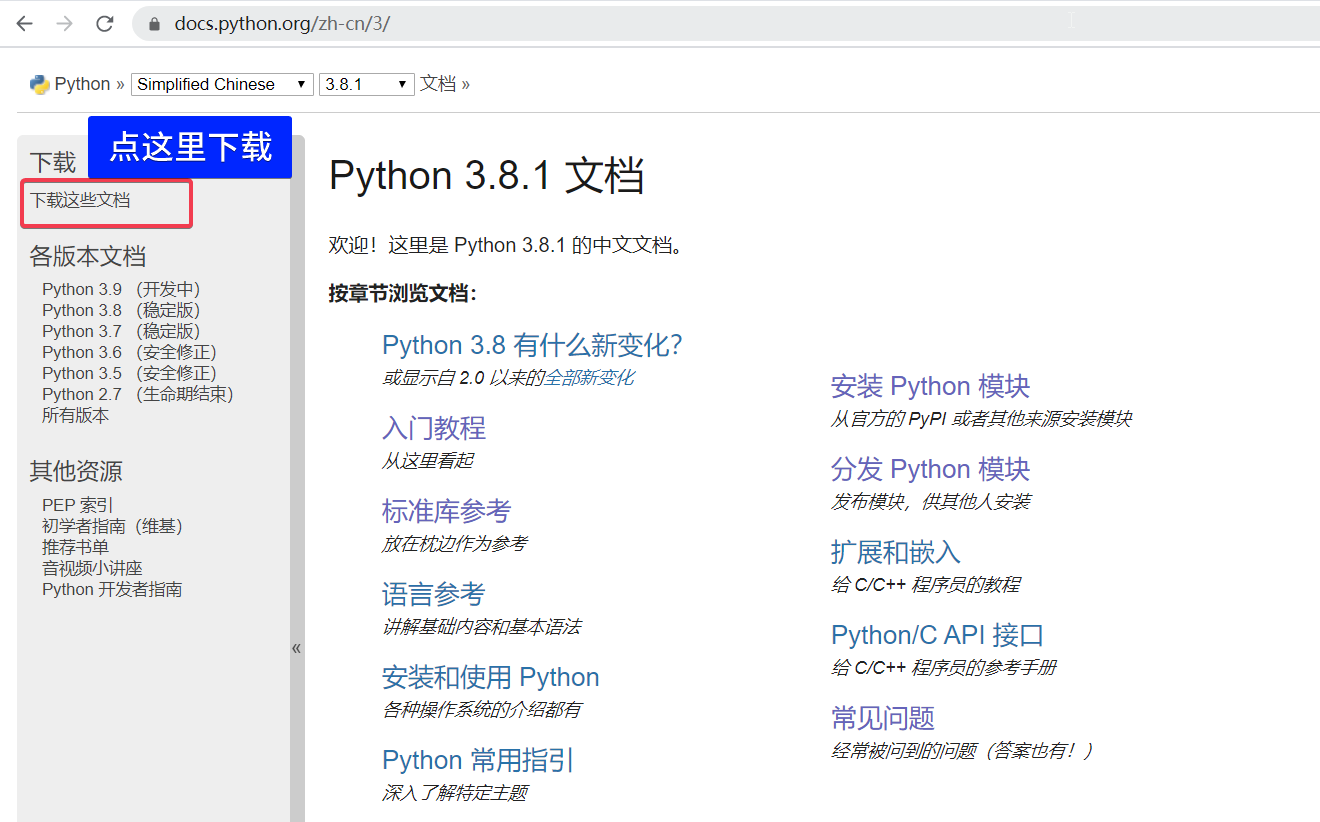Click the 欢迎 welcome sentence
The width and height of the screenshot is (1320, 822).
click(x=507, y=245)
